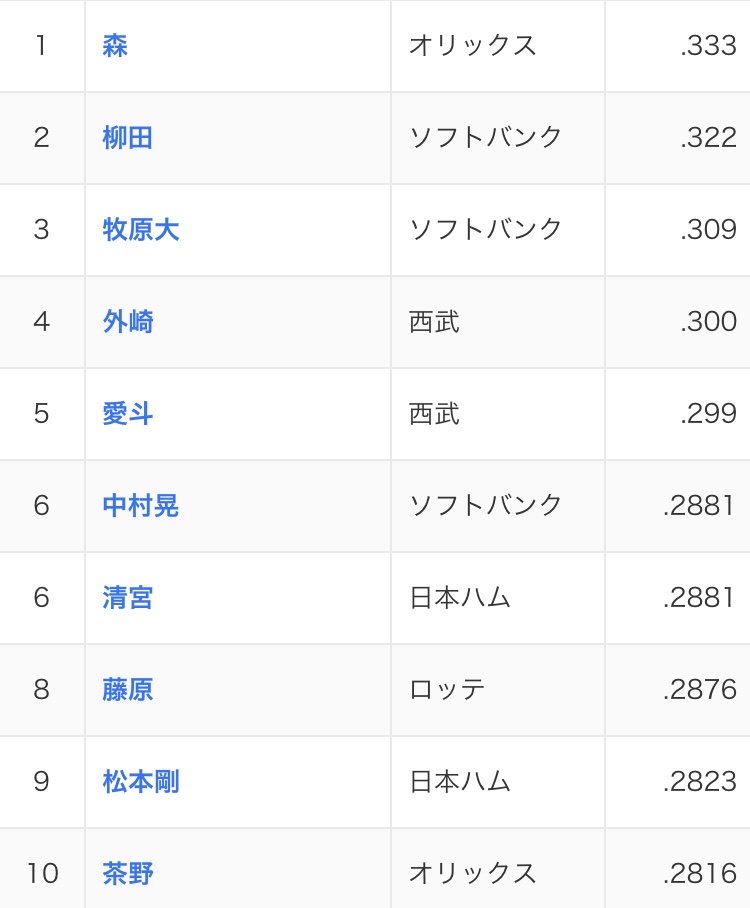
Task: Click the rank 10 cell
Action: (42, 869)
